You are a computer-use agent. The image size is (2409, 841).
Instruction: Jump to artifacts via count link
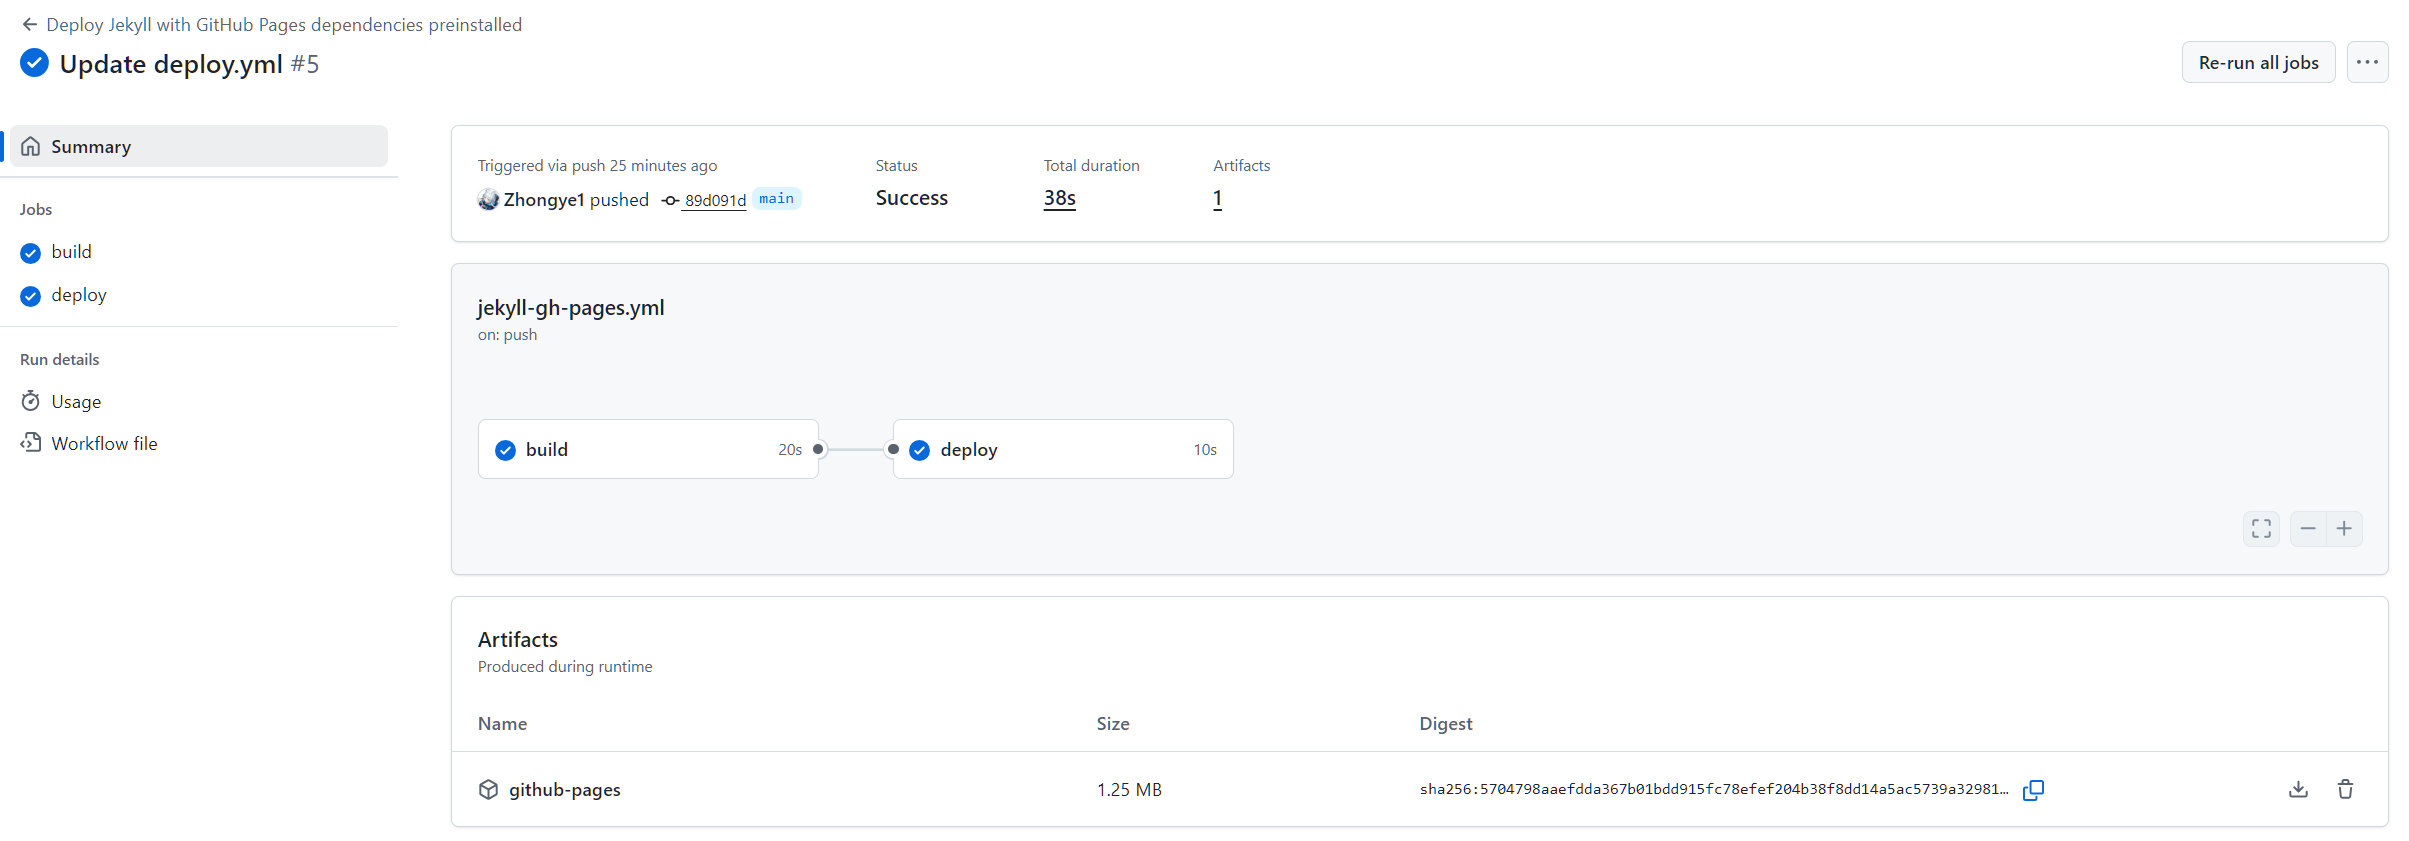pos(1217,198)
